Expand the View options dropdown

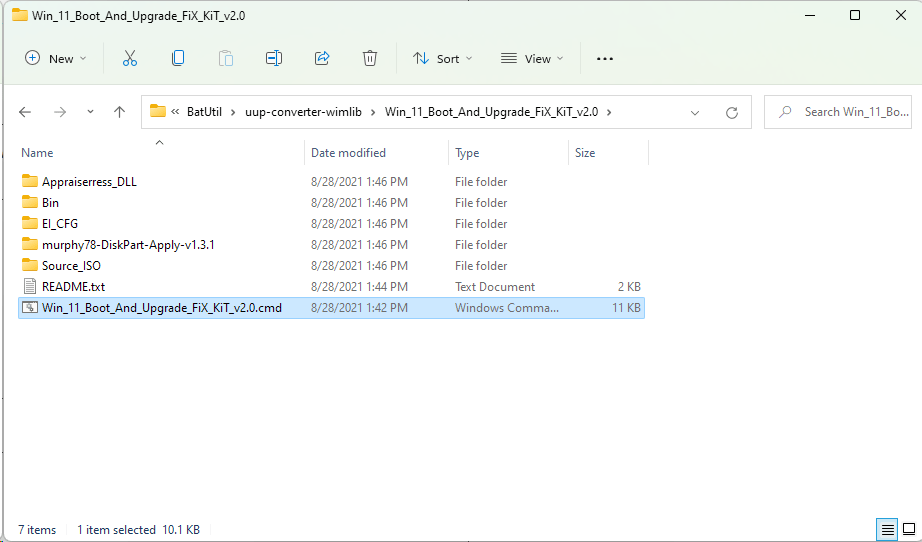532,59
